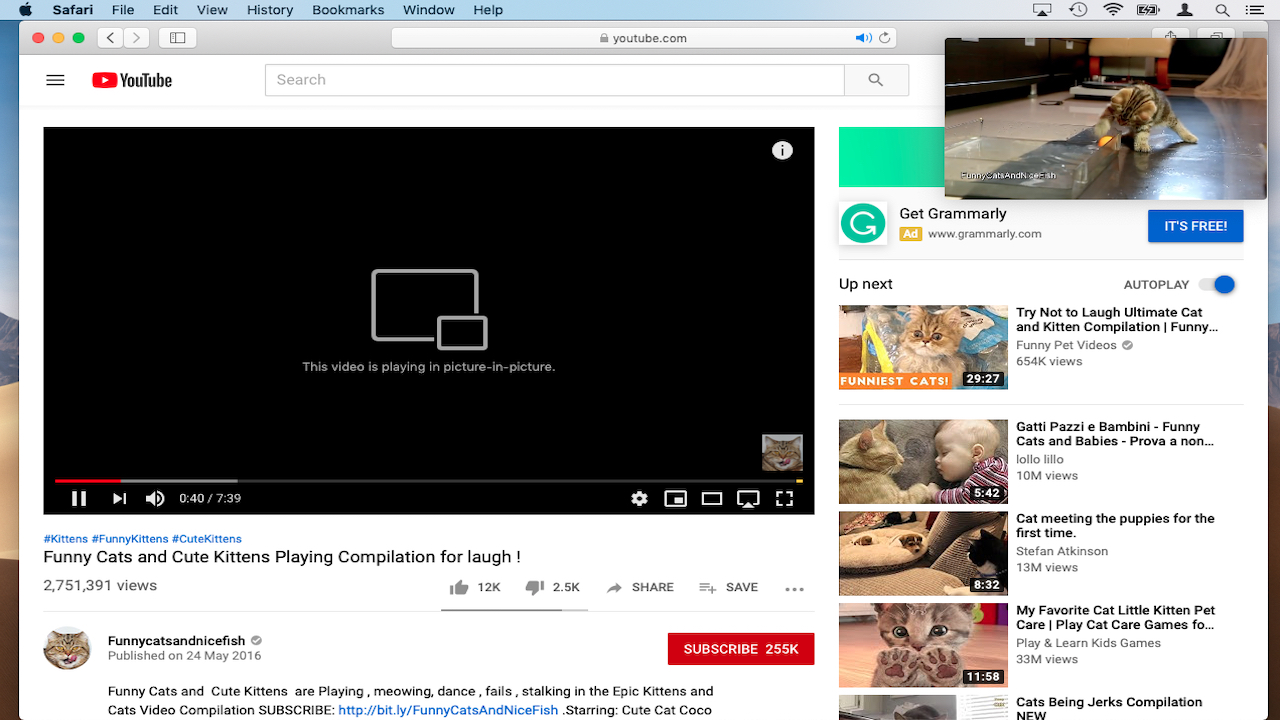1280x720 pixels.
Task: Open the Help menu
Action: point(488,10)
